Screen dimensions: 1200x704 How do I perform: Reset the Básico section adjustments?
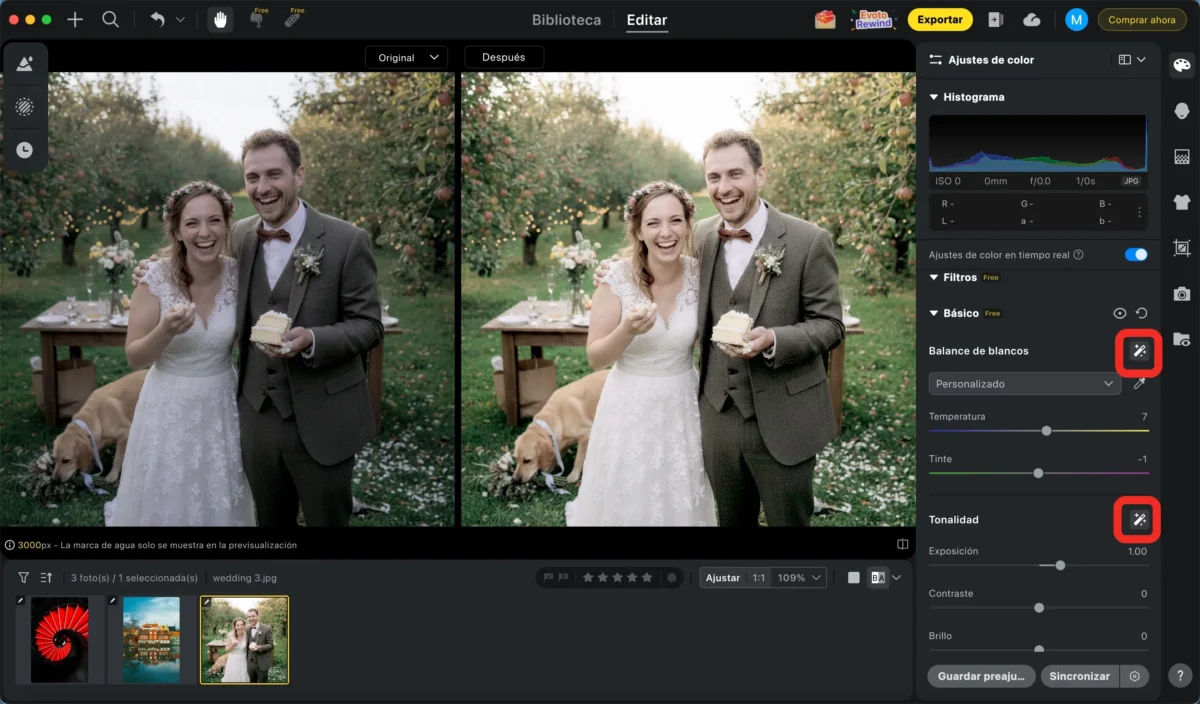1141,313
